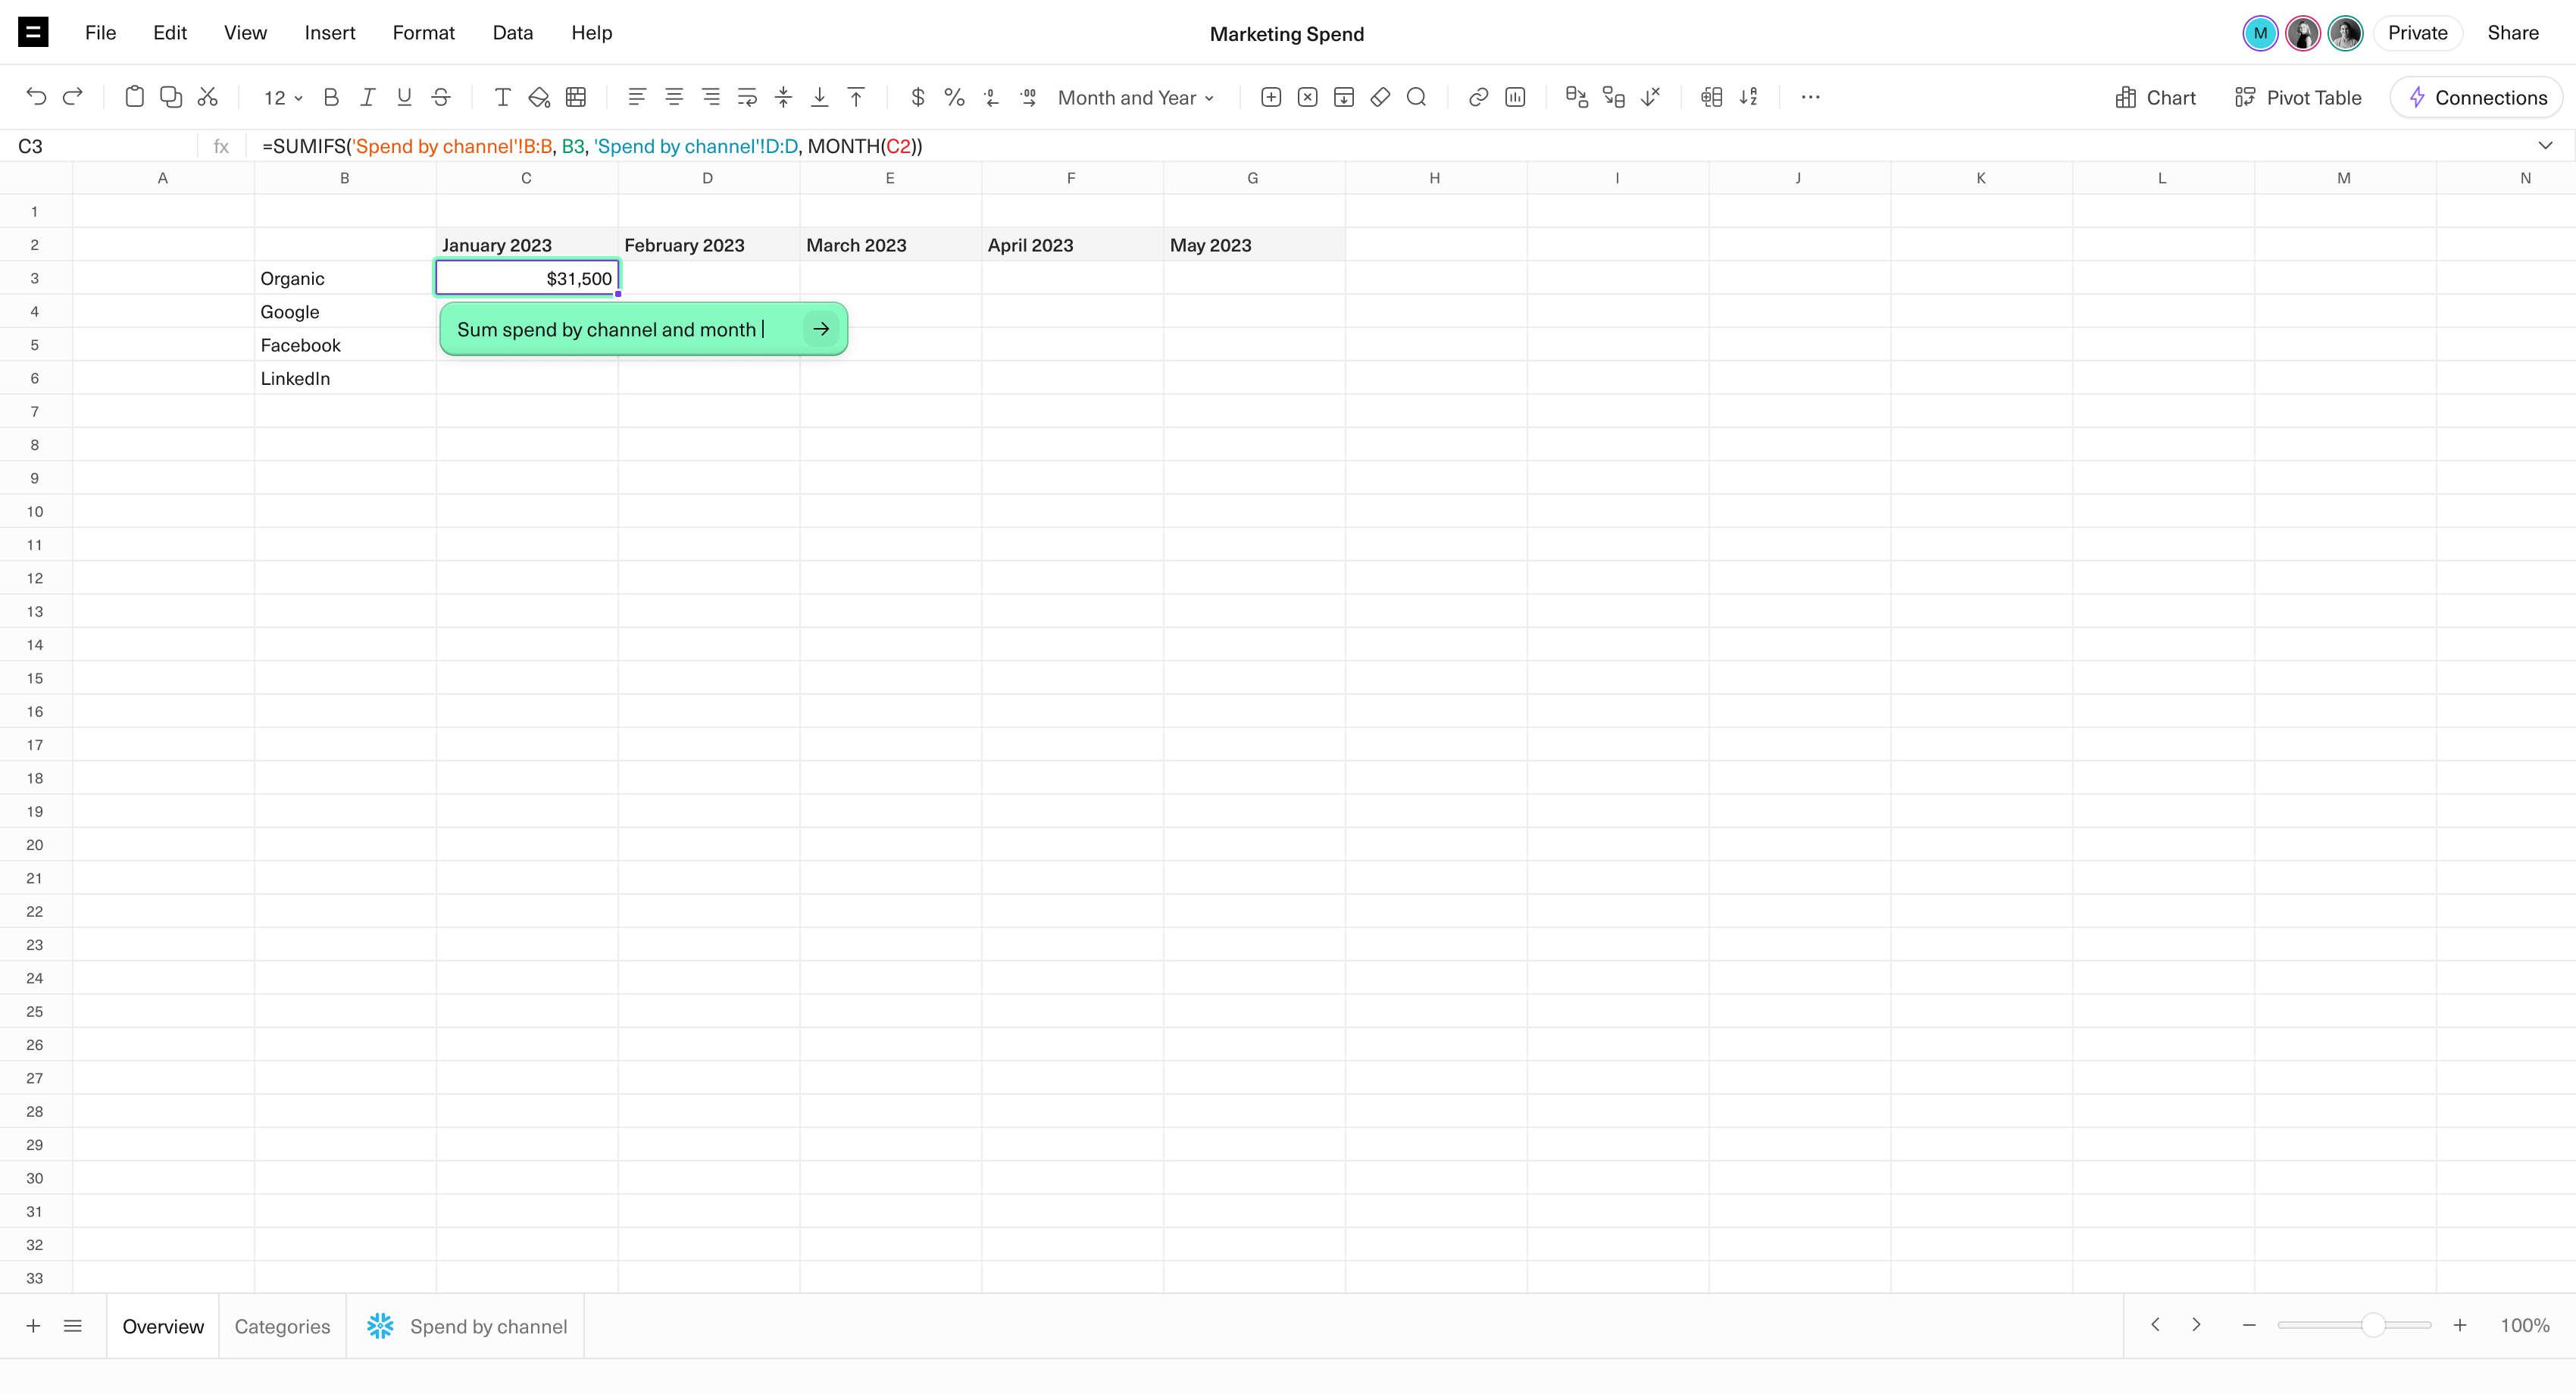Click the cut scissors icon
2576x1394 pixels.
click(208, 97)
